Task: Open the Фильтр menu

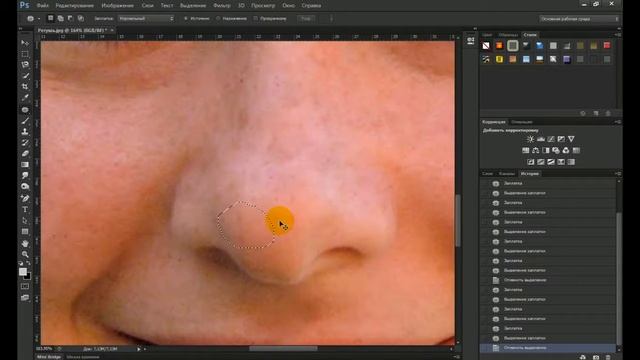Action: (222, 6)
